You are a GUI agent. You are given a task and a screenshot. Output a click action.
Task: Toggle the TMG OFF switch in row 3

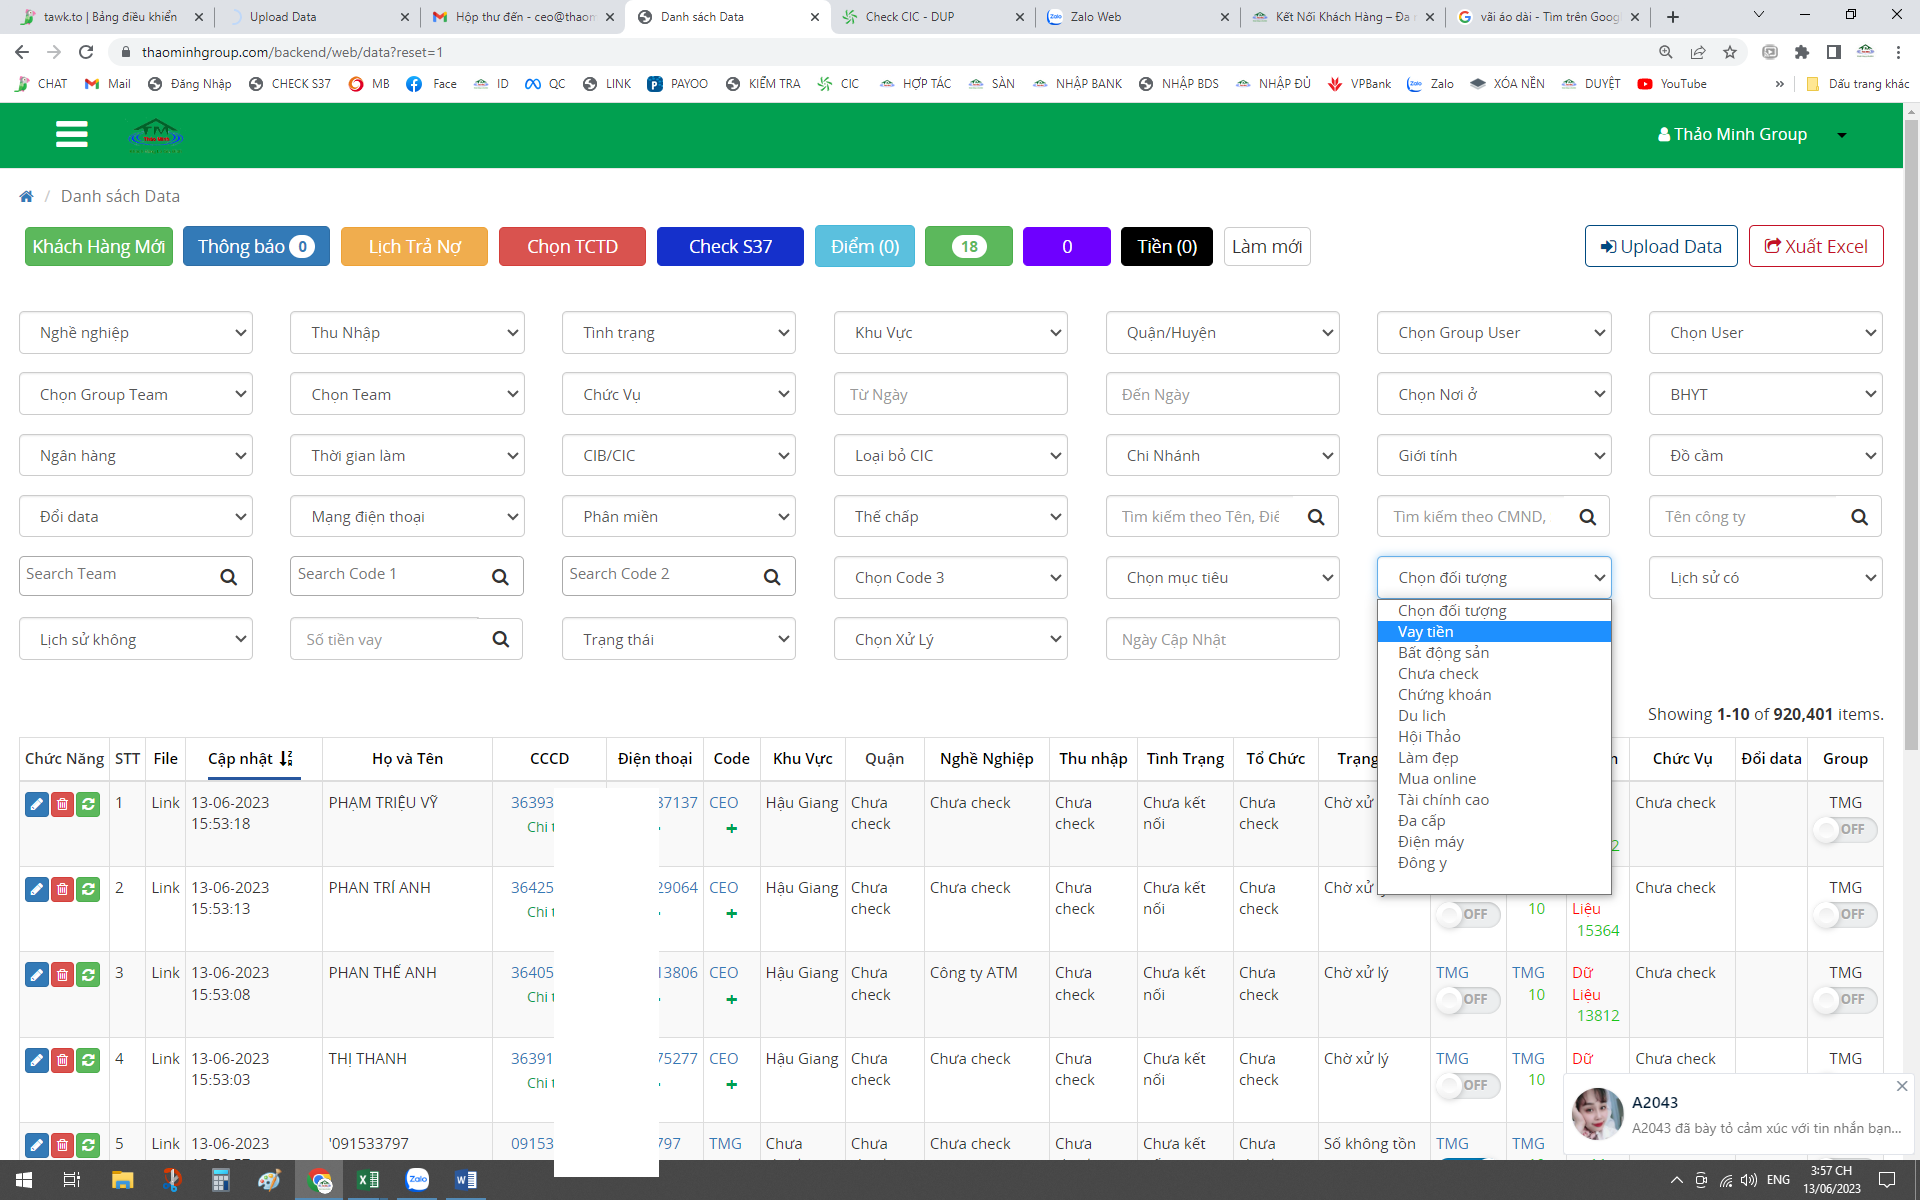[1468, 999]
